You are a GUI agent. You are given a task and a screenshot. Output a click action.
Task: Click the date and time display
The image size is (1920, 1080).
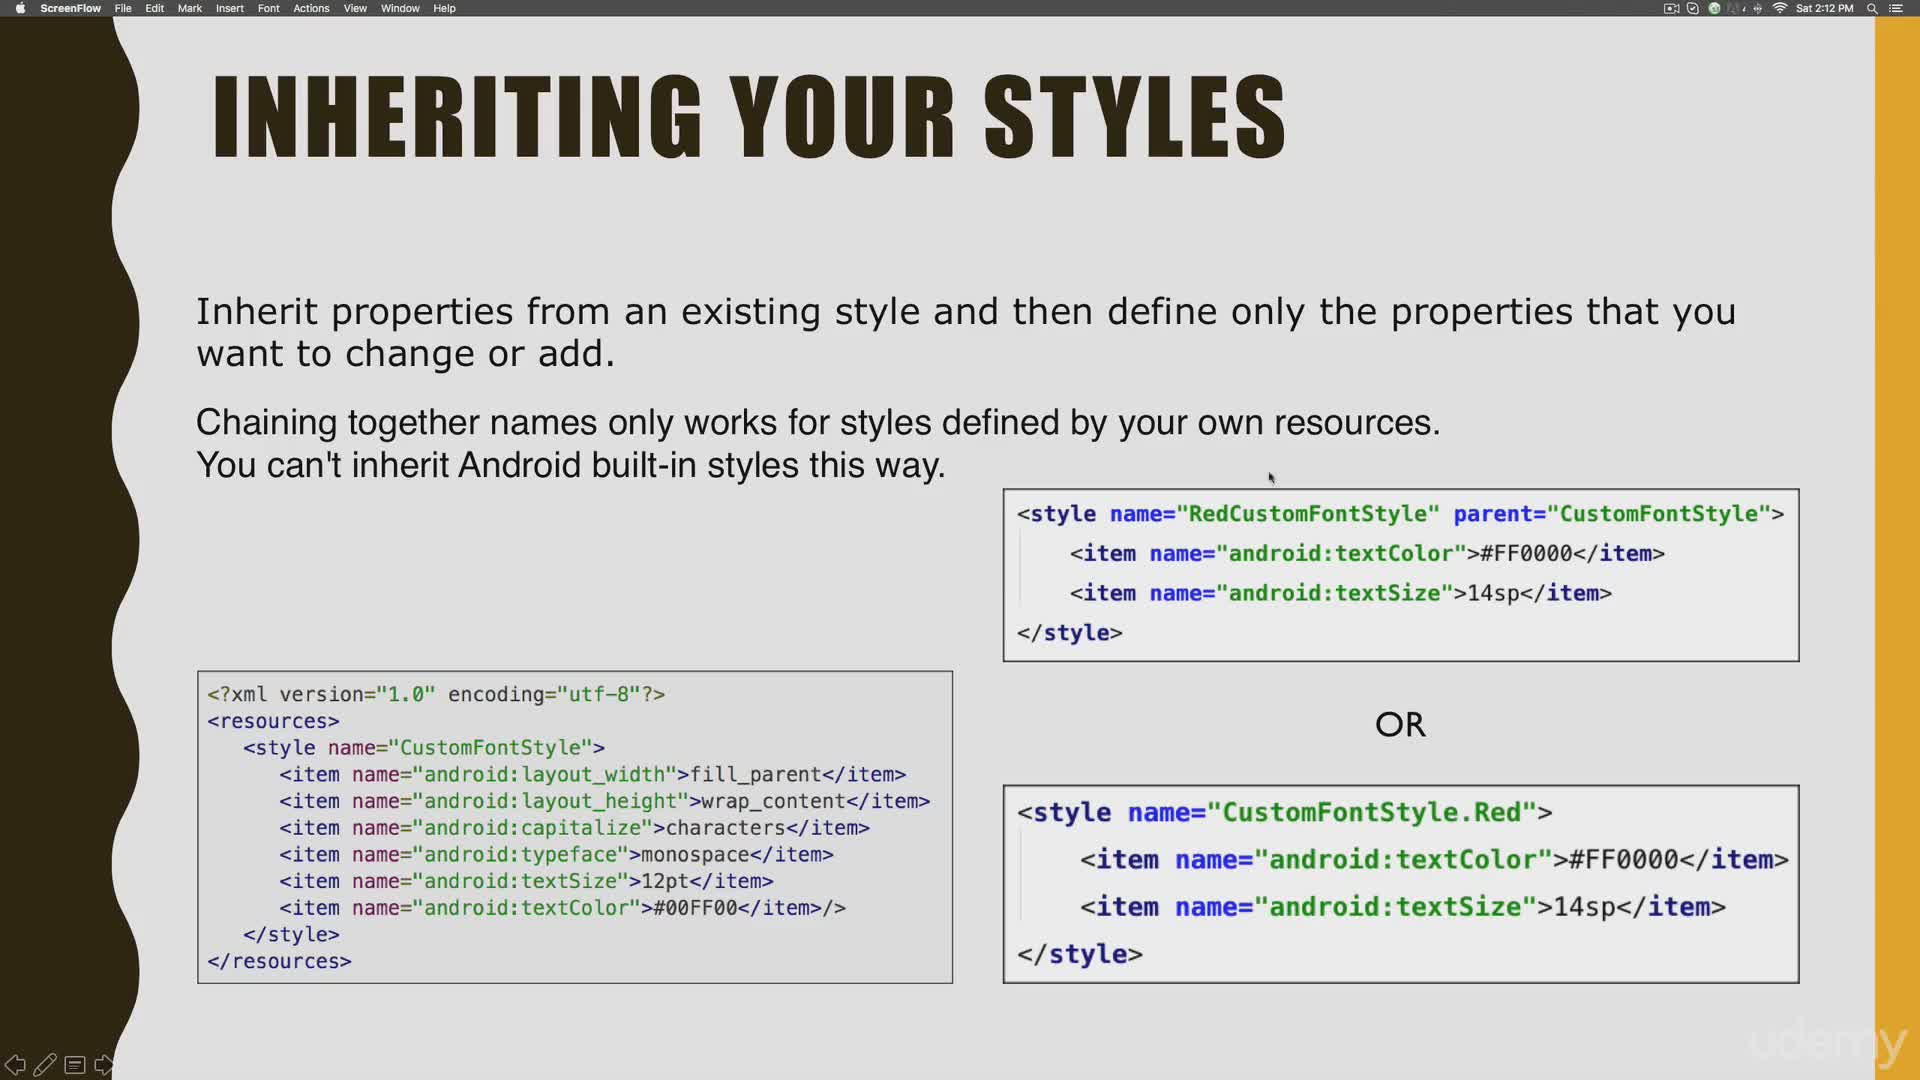pos(1824,8)
